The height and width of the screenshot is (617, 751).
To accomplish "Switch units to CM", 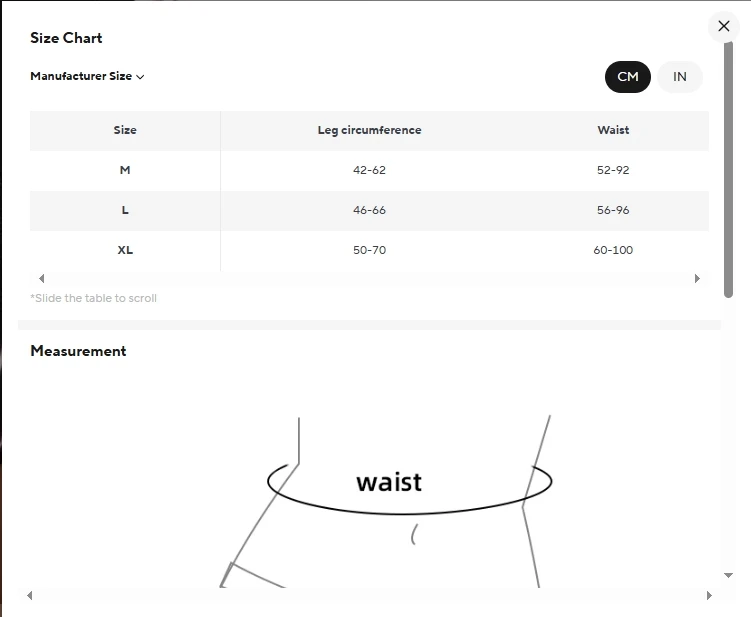I will pos(628,77).
